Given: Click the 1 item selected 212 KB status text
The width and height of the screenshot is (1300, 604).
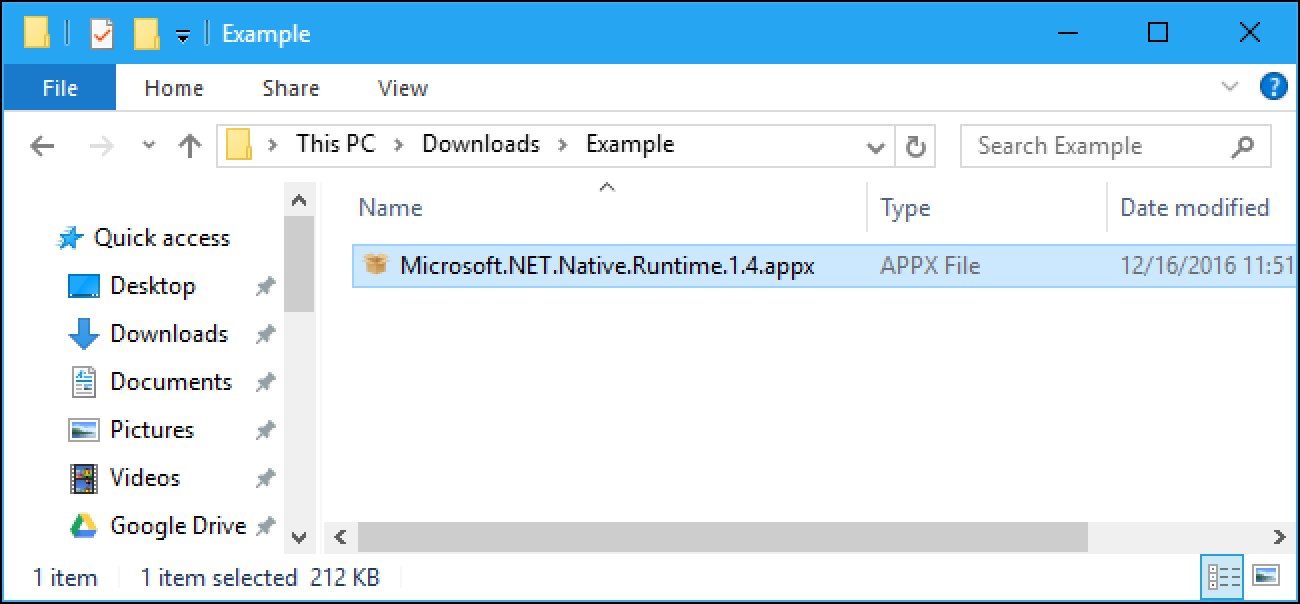Looking at the screenshot, I should point(260,577).
